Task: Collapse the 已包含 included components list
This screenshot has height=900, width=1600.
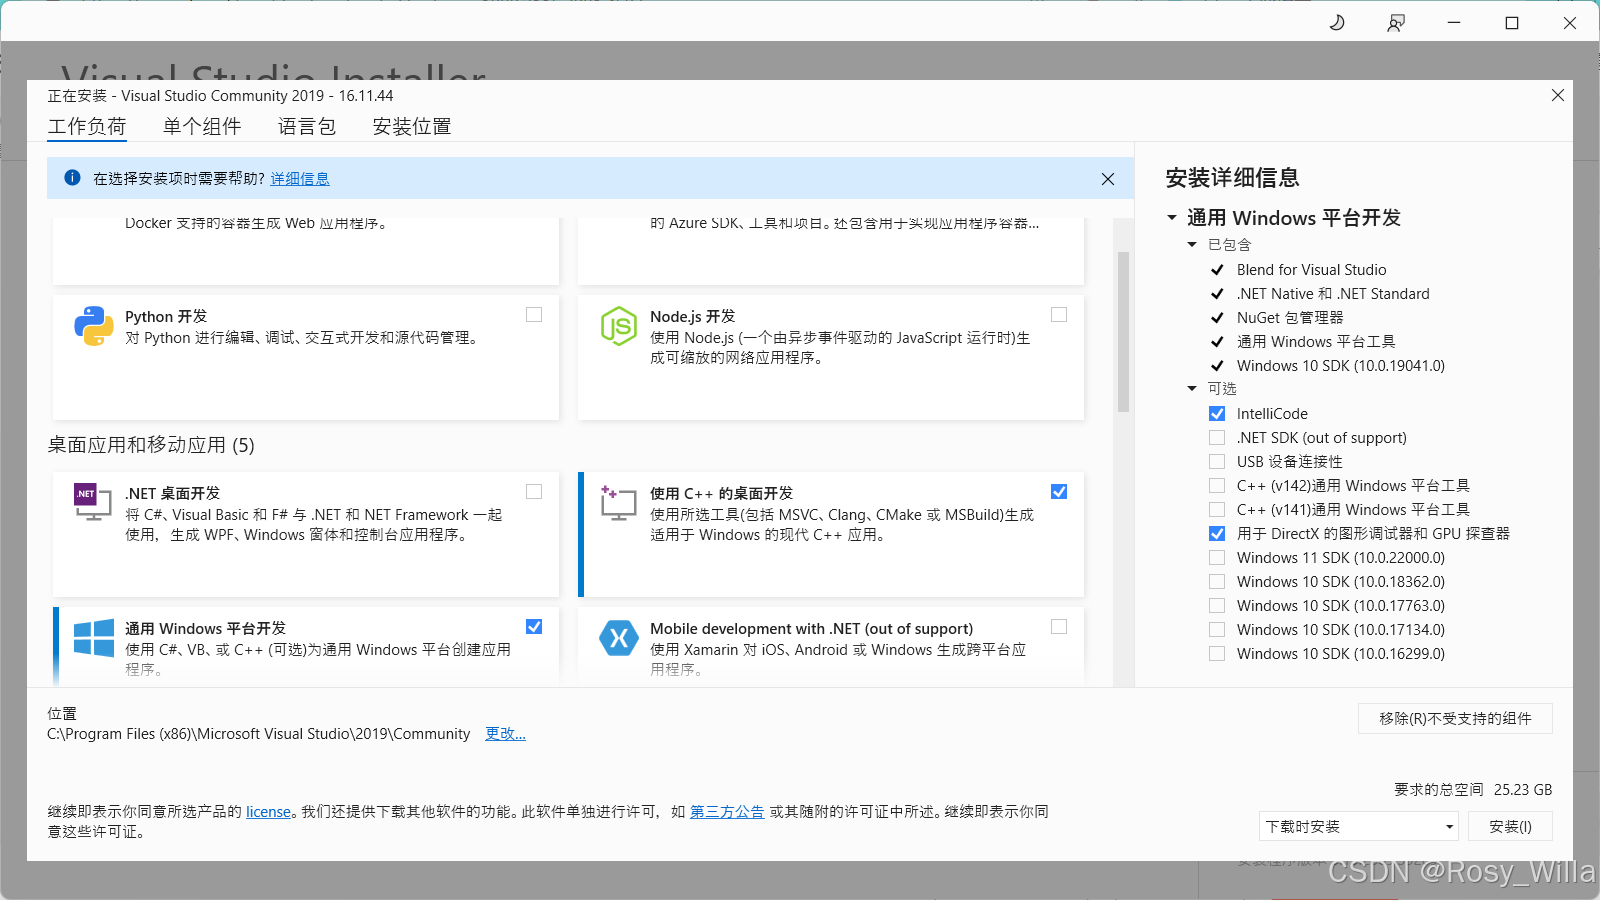Action: [x=1192, y=245]
